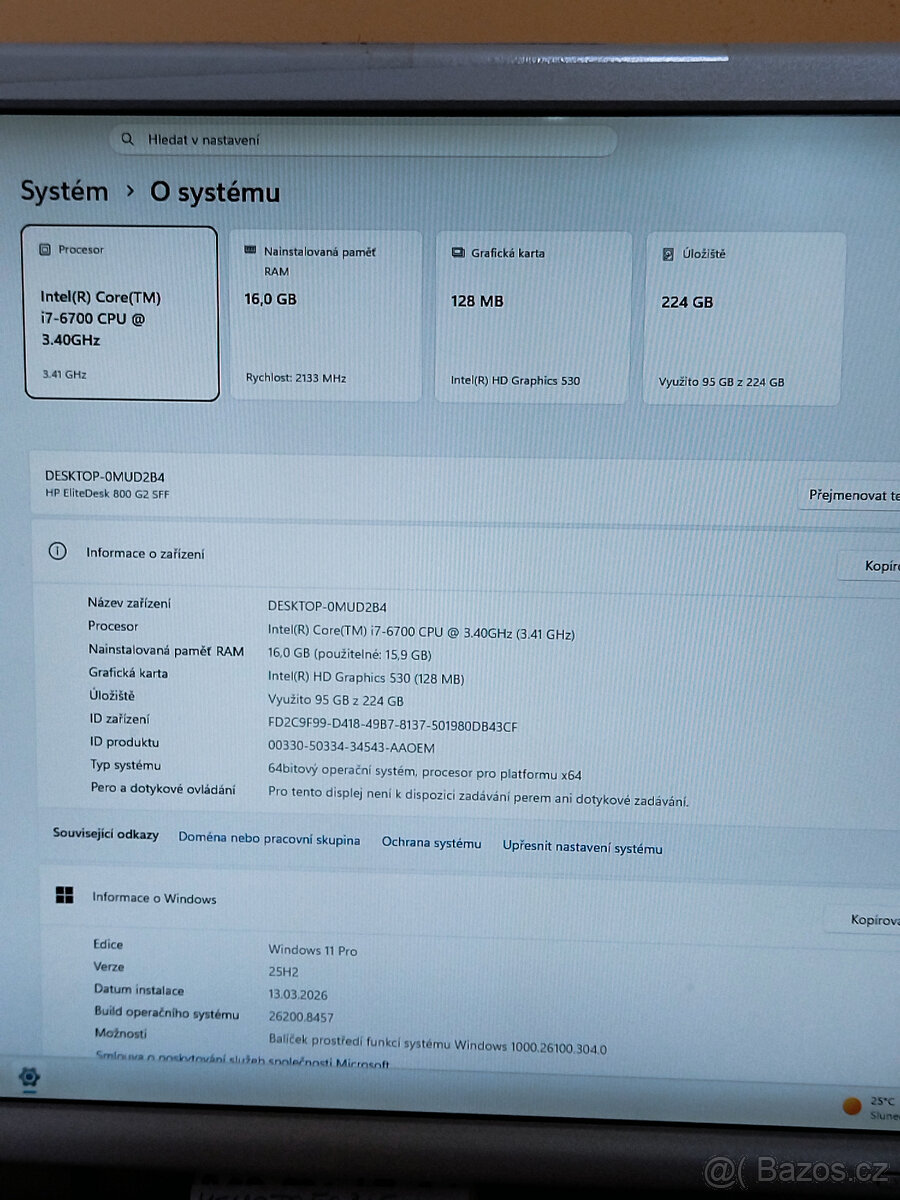Screen dimensions: 900x1200
Task: Click the info circle icon by 'Informace o zařízení'
Action: tap(58, 551)
